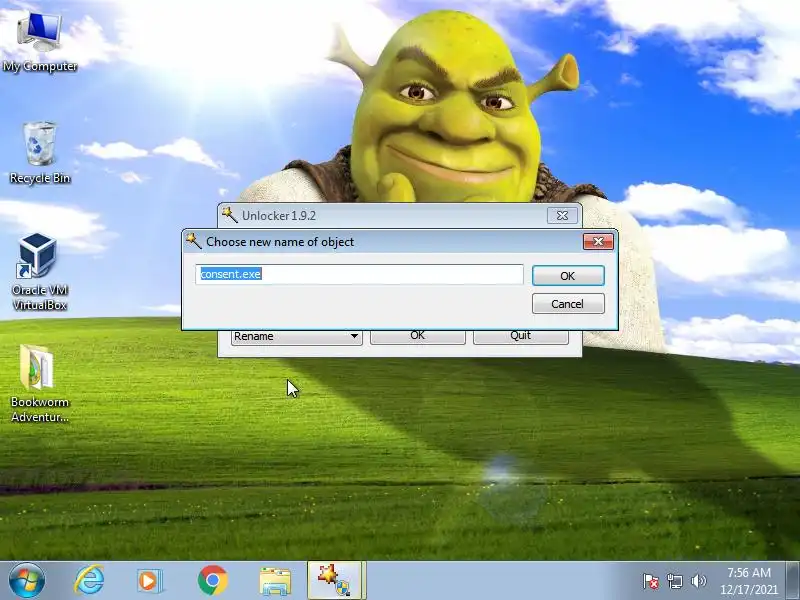
Task: Open Windows Explorer from the taskbar
Action: [275, 581]
